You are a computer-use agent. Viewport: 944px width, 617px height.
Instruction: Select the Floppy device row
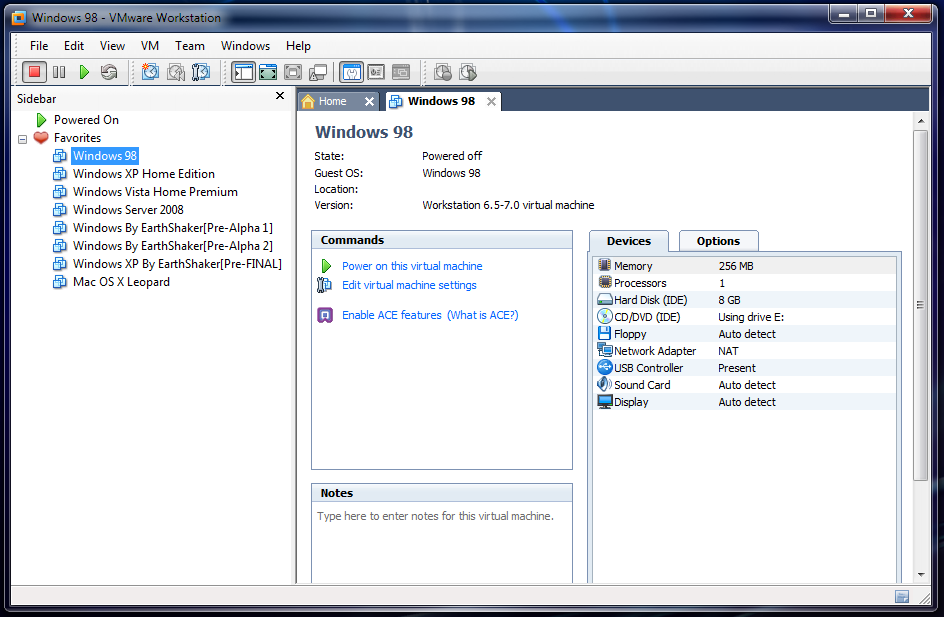click(x=745, y=334)
